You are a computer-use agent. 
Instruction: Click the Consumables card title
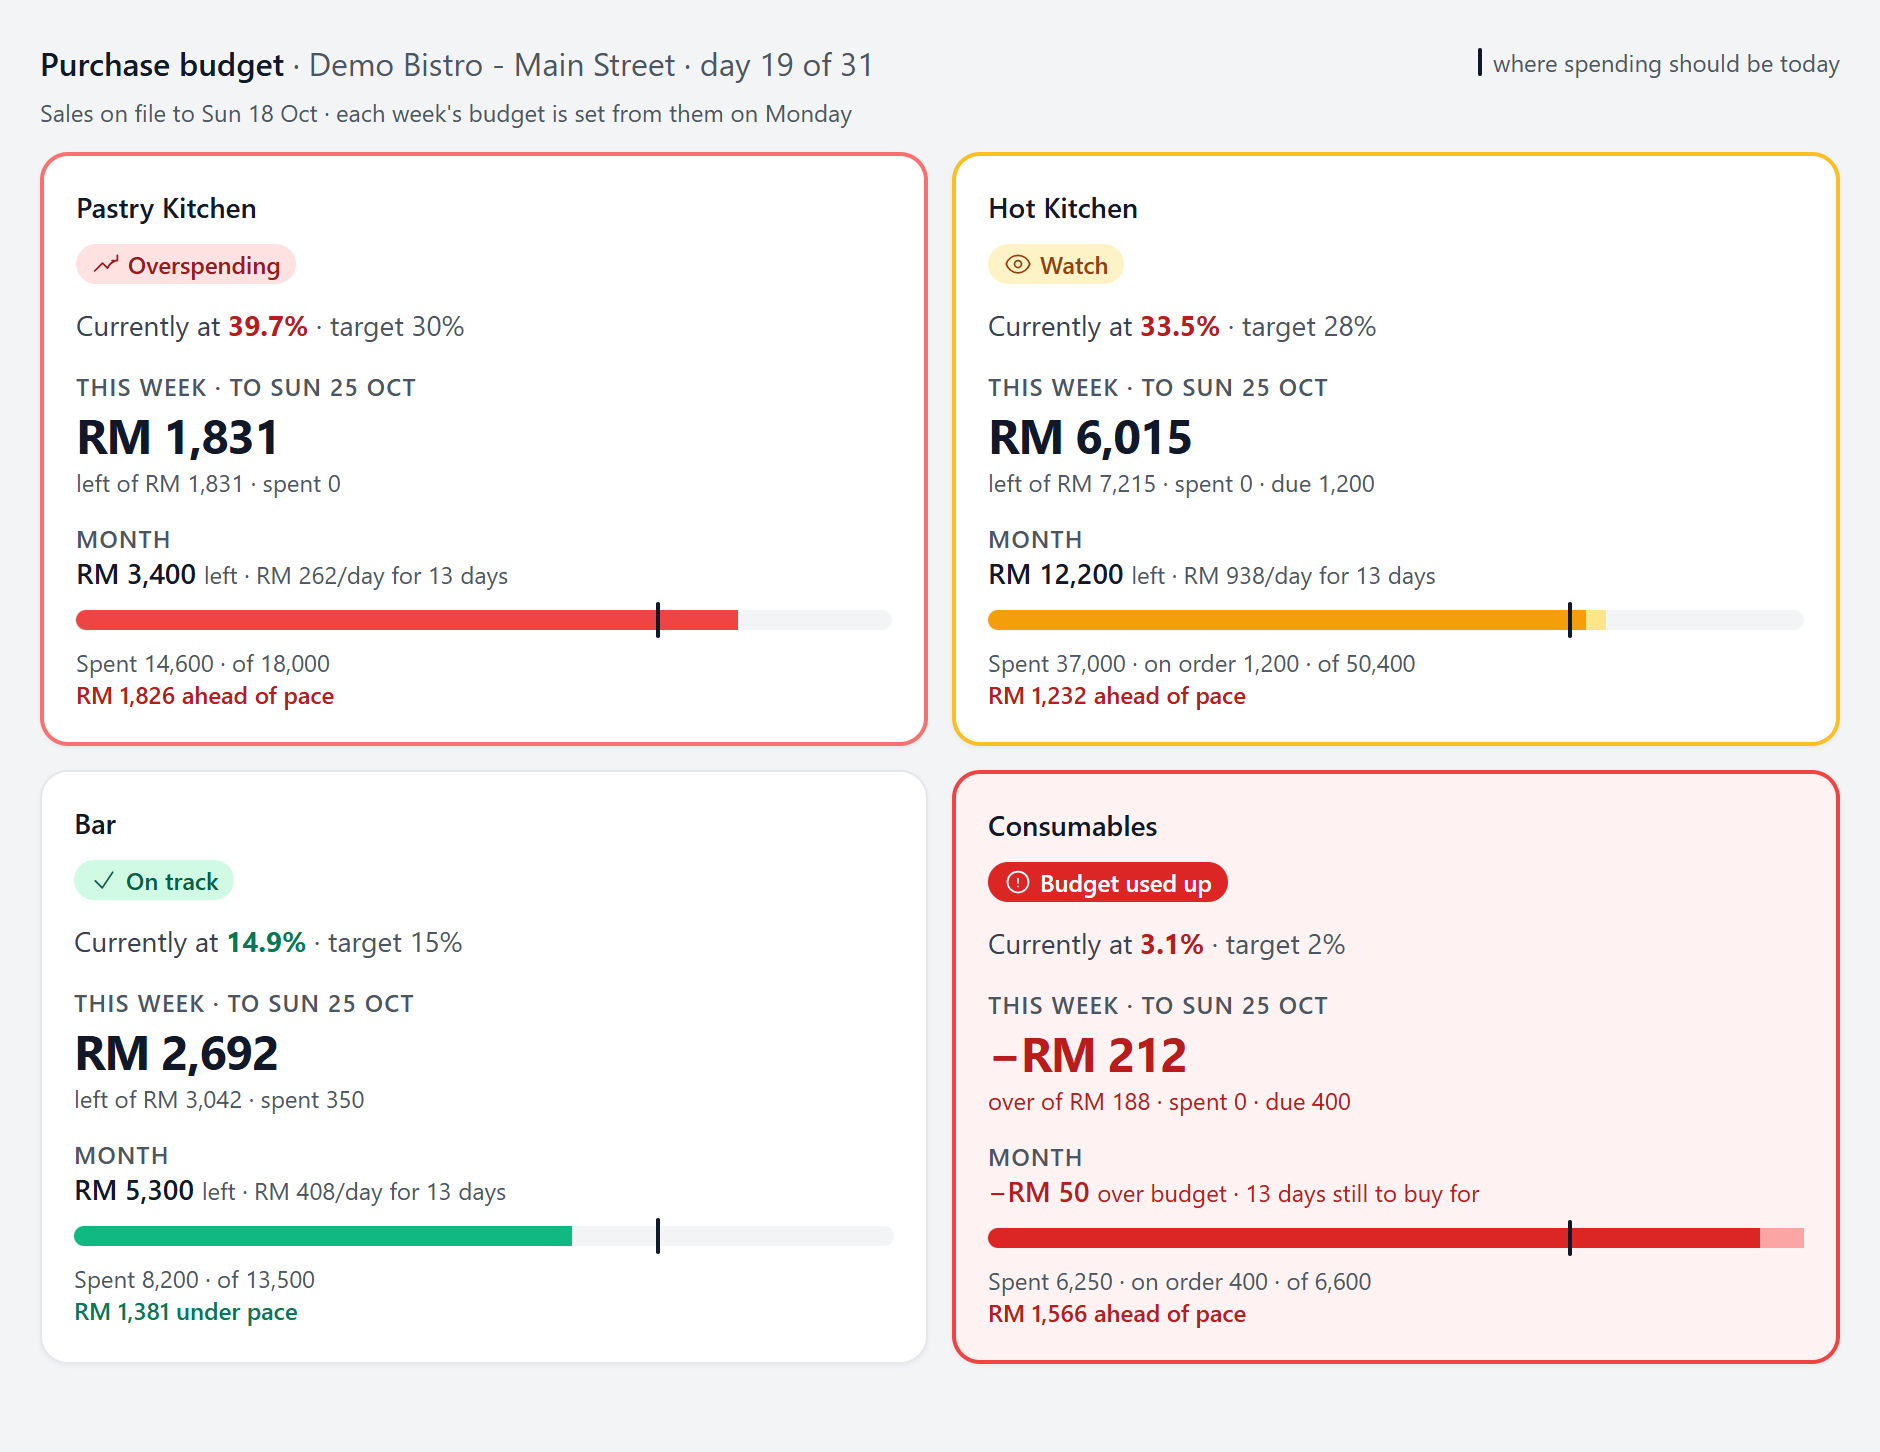pyautogui.click(x=1072, y=826)
